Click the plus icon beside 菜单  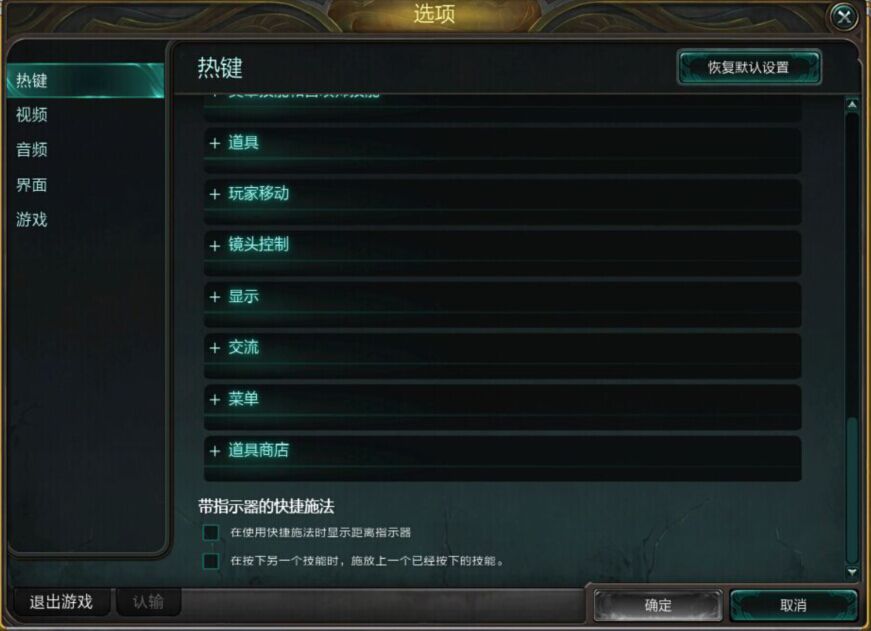pos(215,399)
